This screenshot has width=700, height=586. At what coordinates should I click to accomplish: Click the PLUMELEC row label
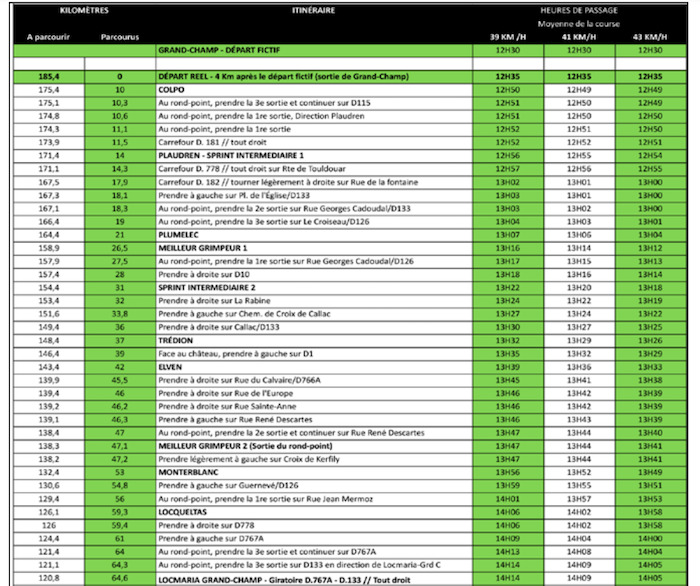point(314,235)
